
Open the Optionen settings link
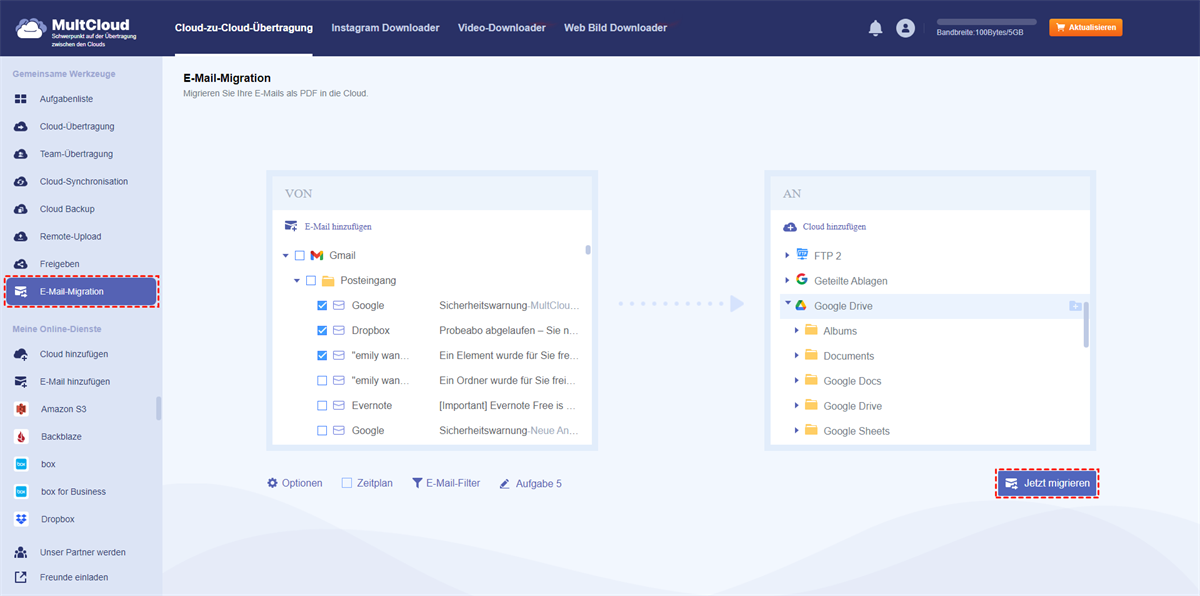[295, 483]
